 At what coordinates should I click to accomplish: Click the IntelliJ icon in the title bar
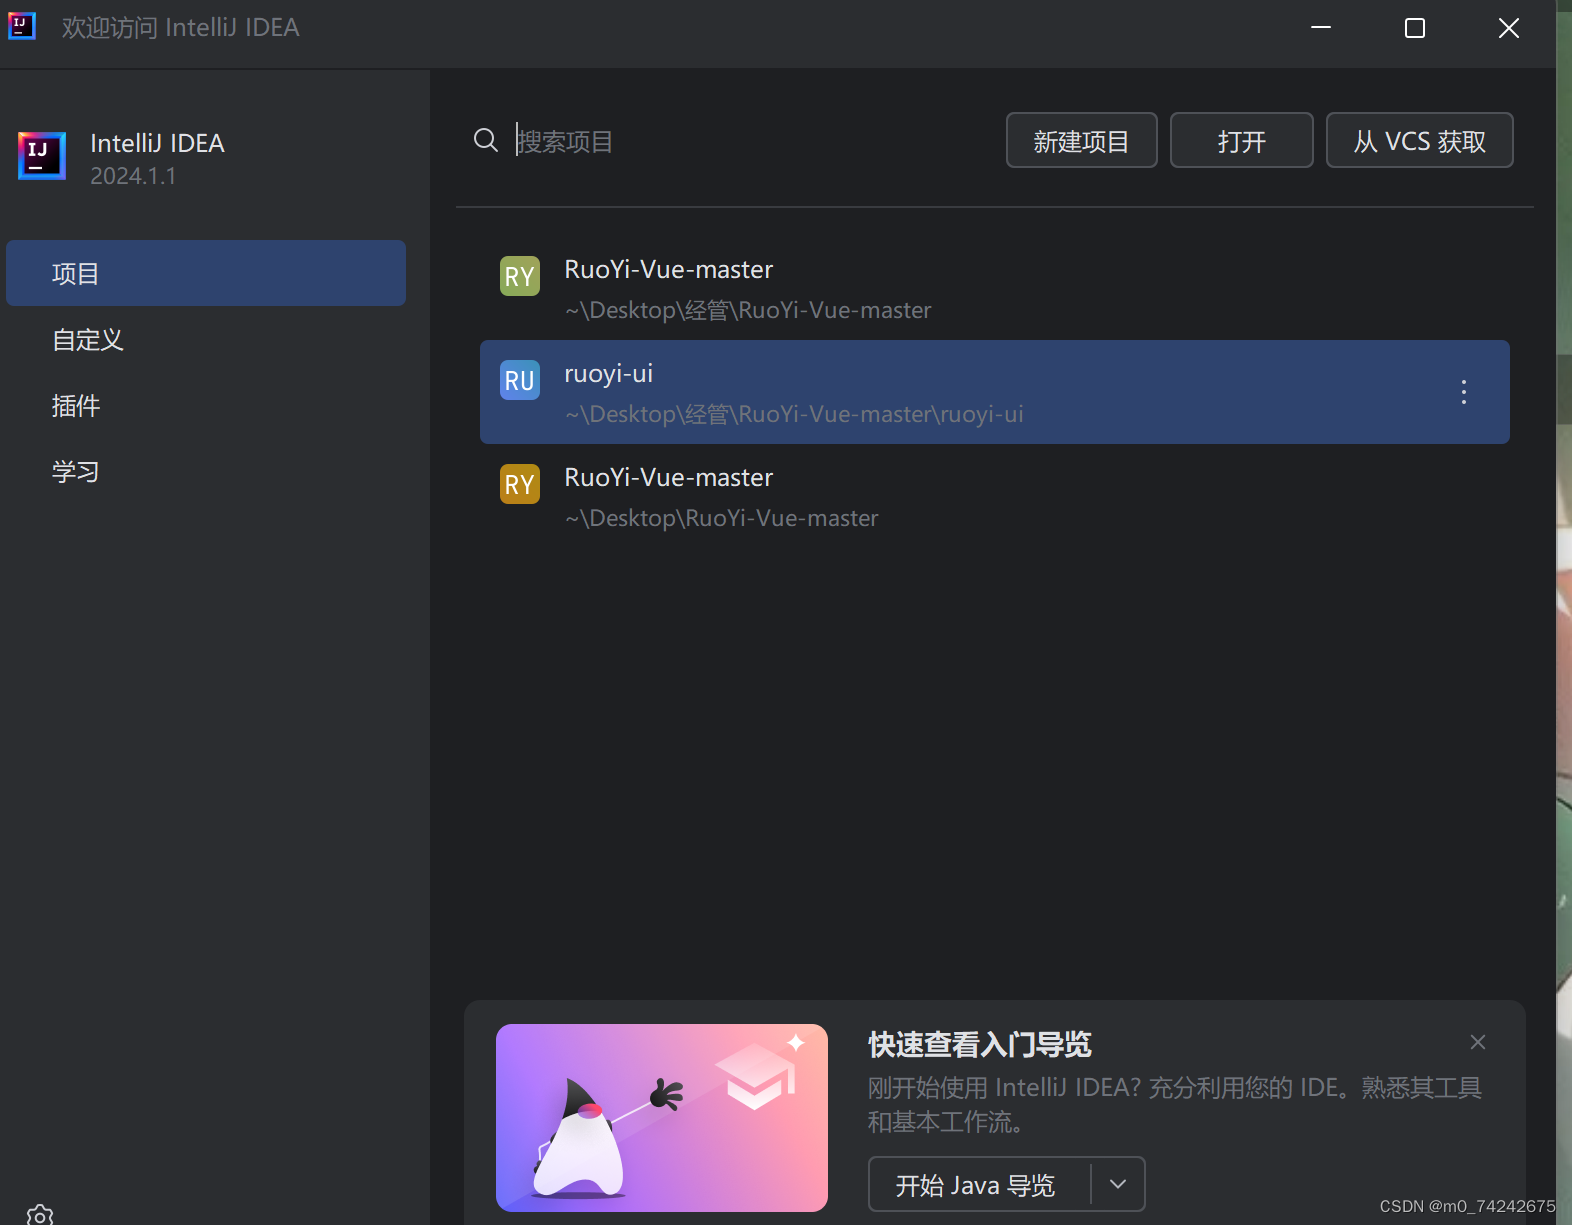pyautogui.click(x=22, y=26)
